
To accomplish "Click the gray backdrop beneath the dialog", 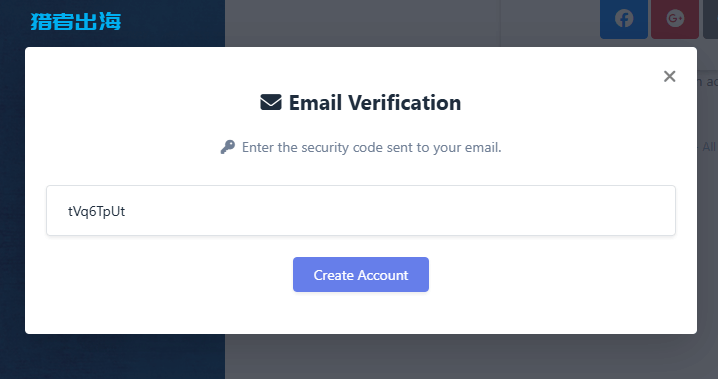I will click(472, 356).
